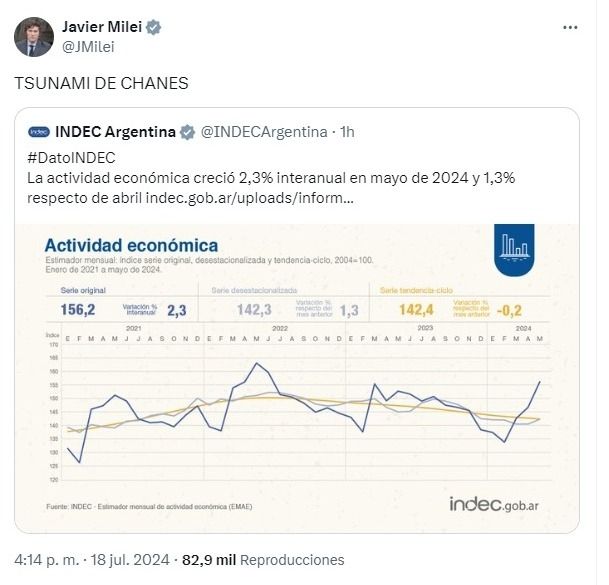
Task: Click Javier Milei's profile avatar
Action: (x=34, y=37)
